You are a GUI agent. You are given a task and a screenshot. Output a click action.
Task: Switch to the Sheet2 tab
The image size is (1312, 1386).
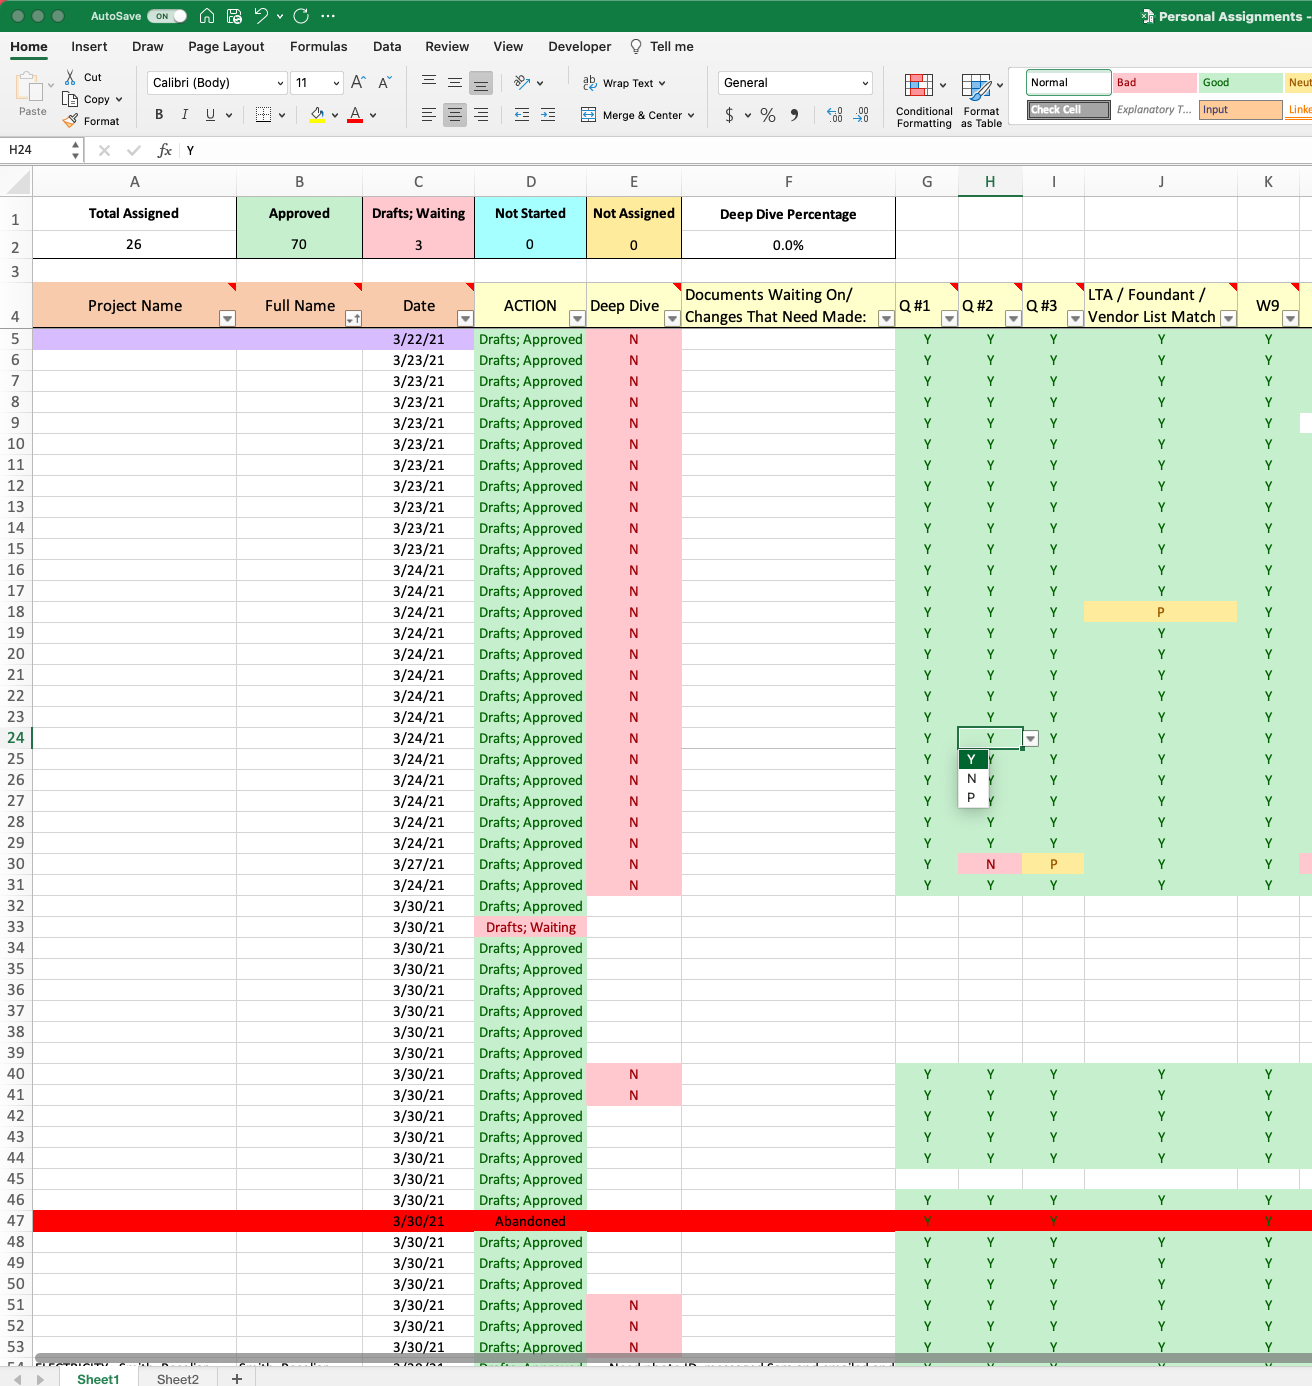pos(178,1379)
